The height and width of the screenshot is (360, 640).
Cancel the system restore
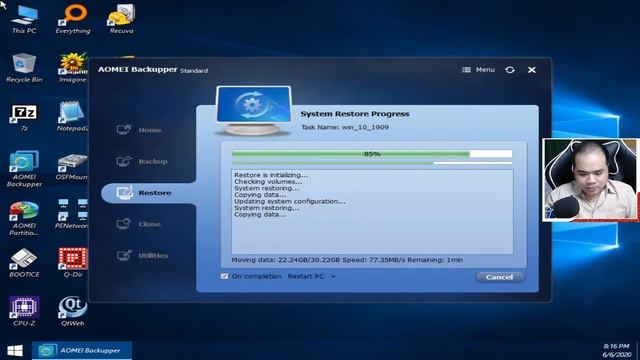pyautogui.click(x=500, y=277)
